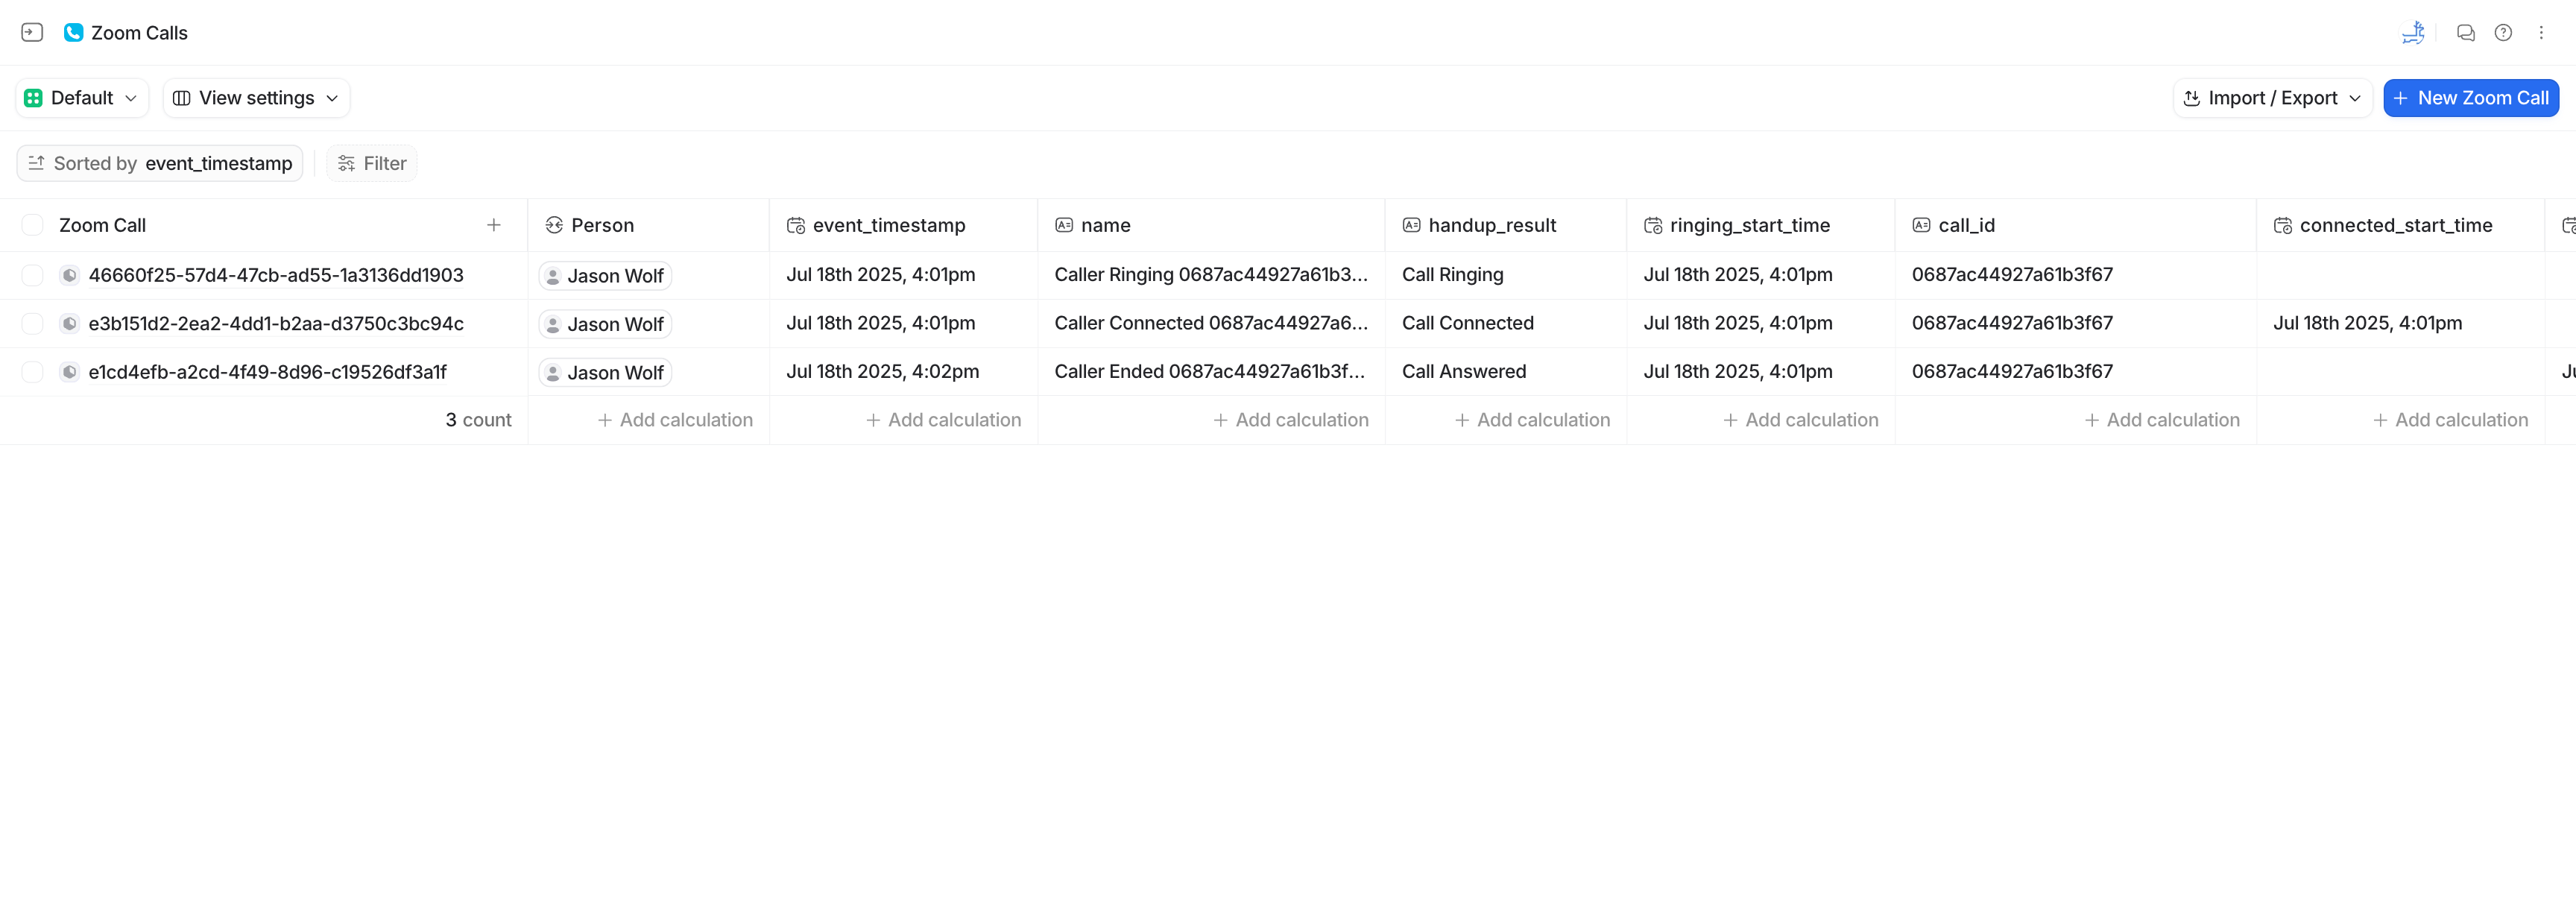
Task: Add calculation under connected_start_time column
Action: pyautogui.click(x=2450, y=420)
